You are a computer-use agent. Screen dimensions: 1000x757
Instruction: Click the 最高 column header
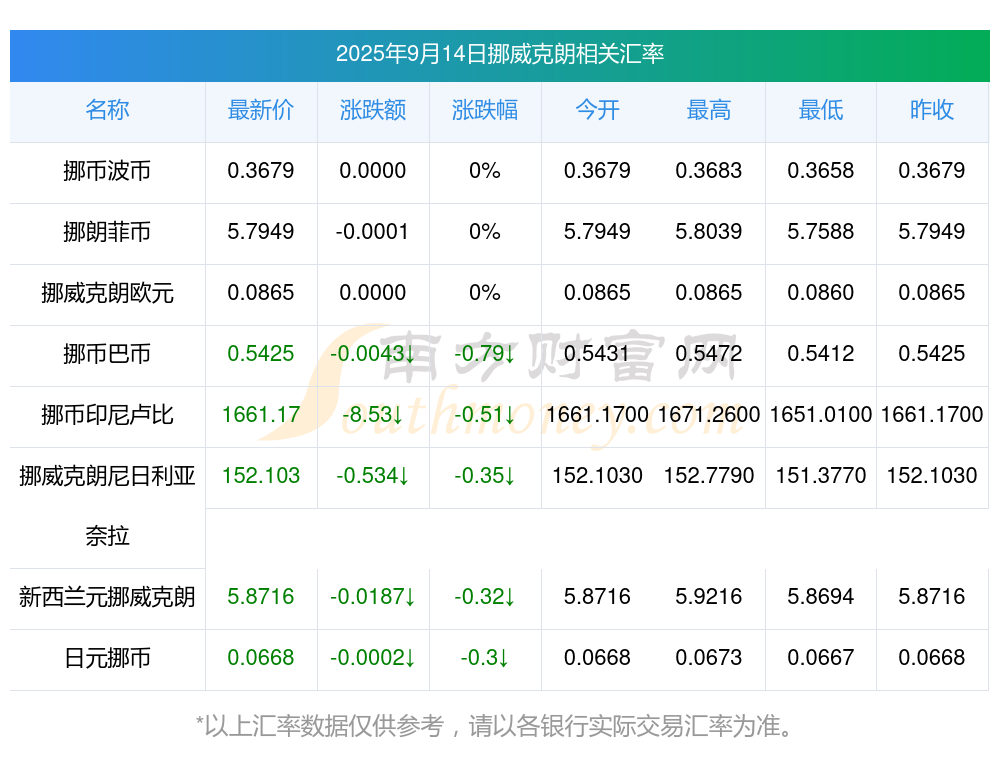tap(709, 110)
